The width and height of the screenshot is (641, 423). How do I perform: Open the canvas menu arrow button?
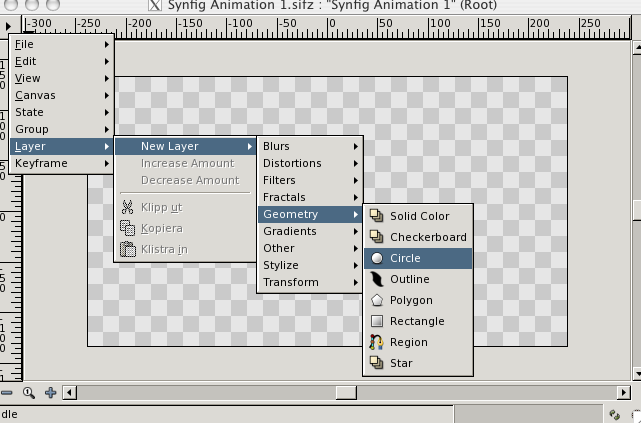9,26
